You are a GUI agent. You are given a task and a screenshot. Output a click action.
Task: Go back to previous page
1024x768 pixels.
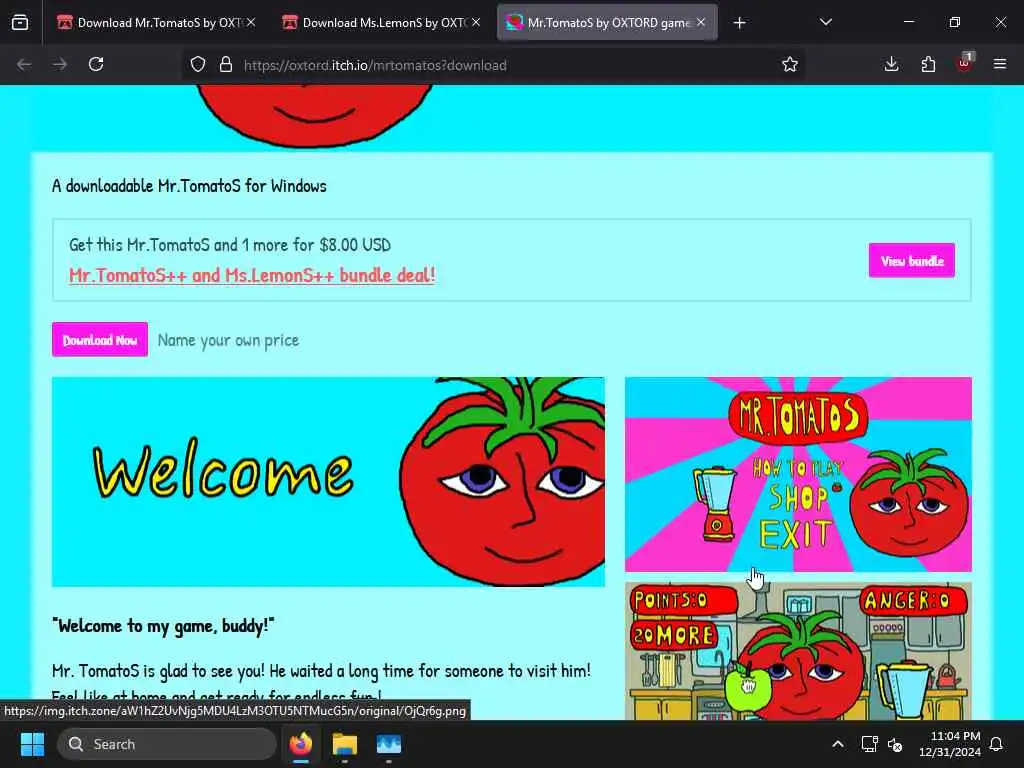[x=24, y=65]
